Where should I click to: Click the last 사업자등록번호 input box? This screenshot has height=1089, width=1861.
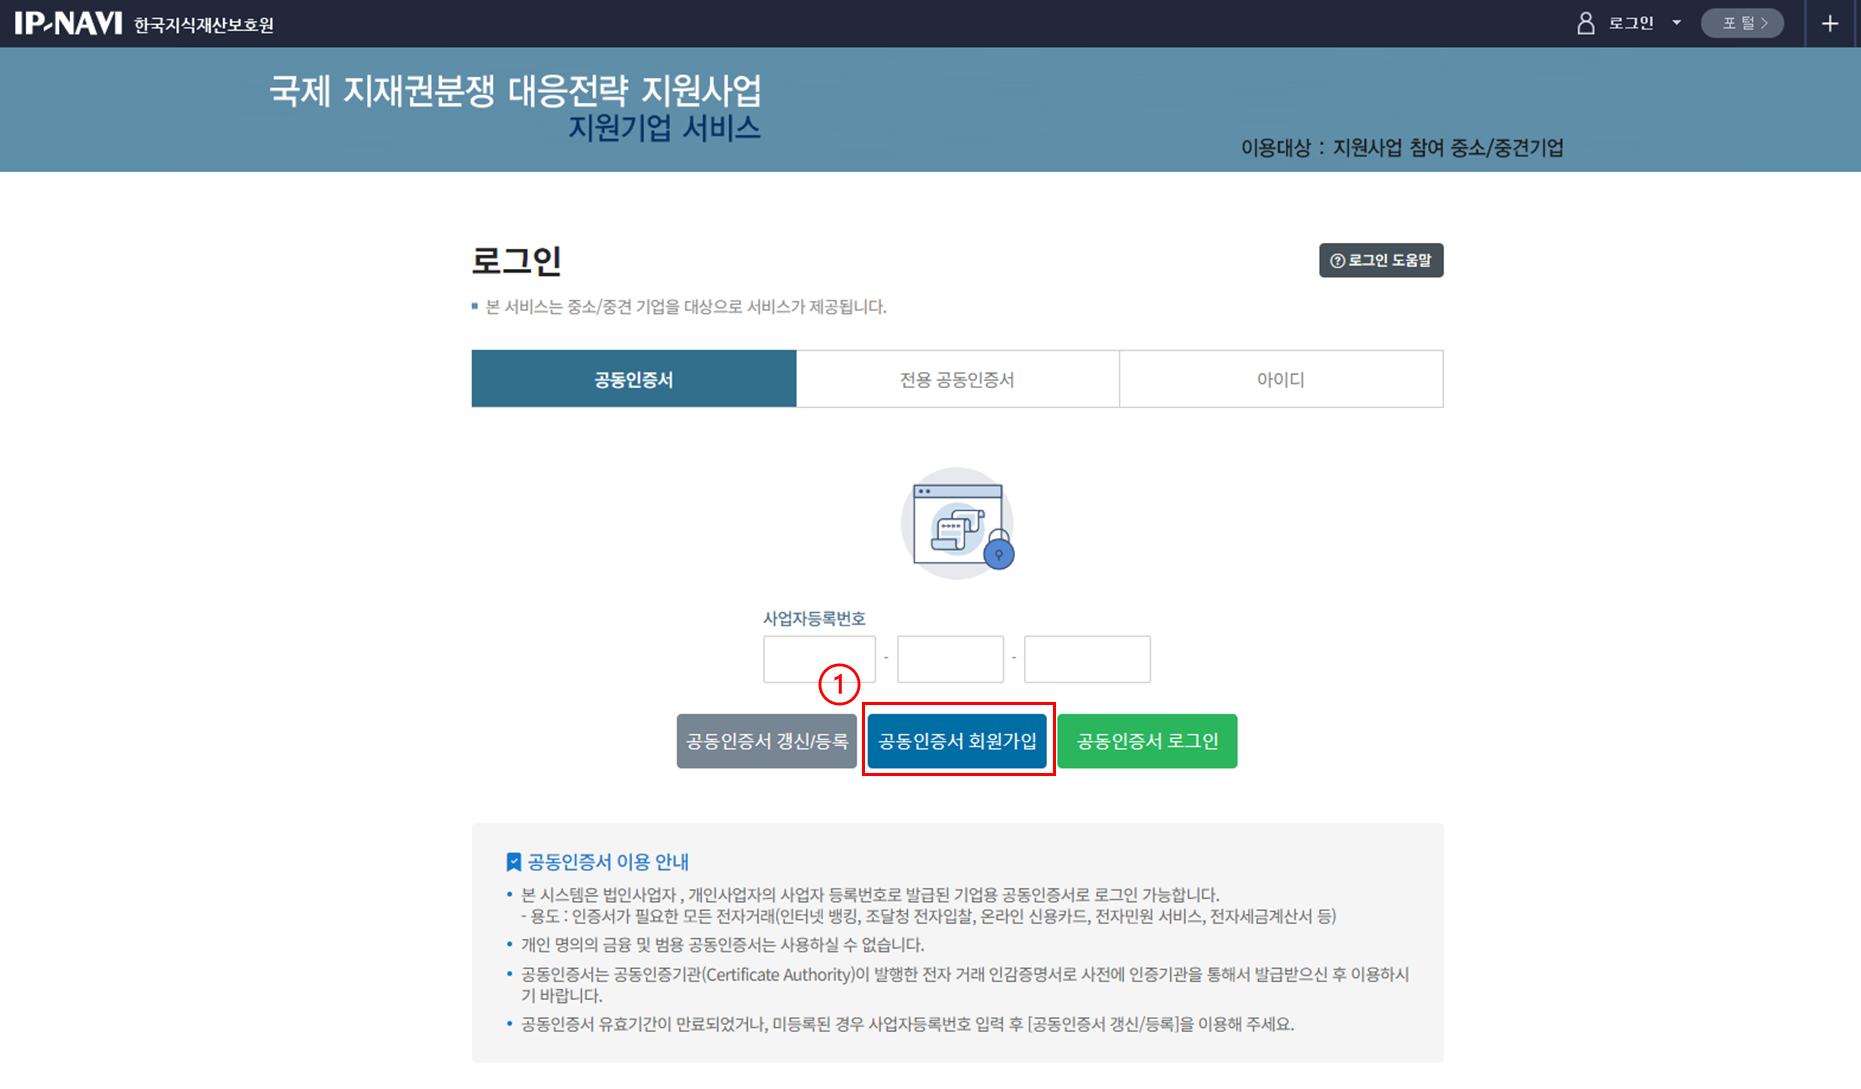point(1087,659)
